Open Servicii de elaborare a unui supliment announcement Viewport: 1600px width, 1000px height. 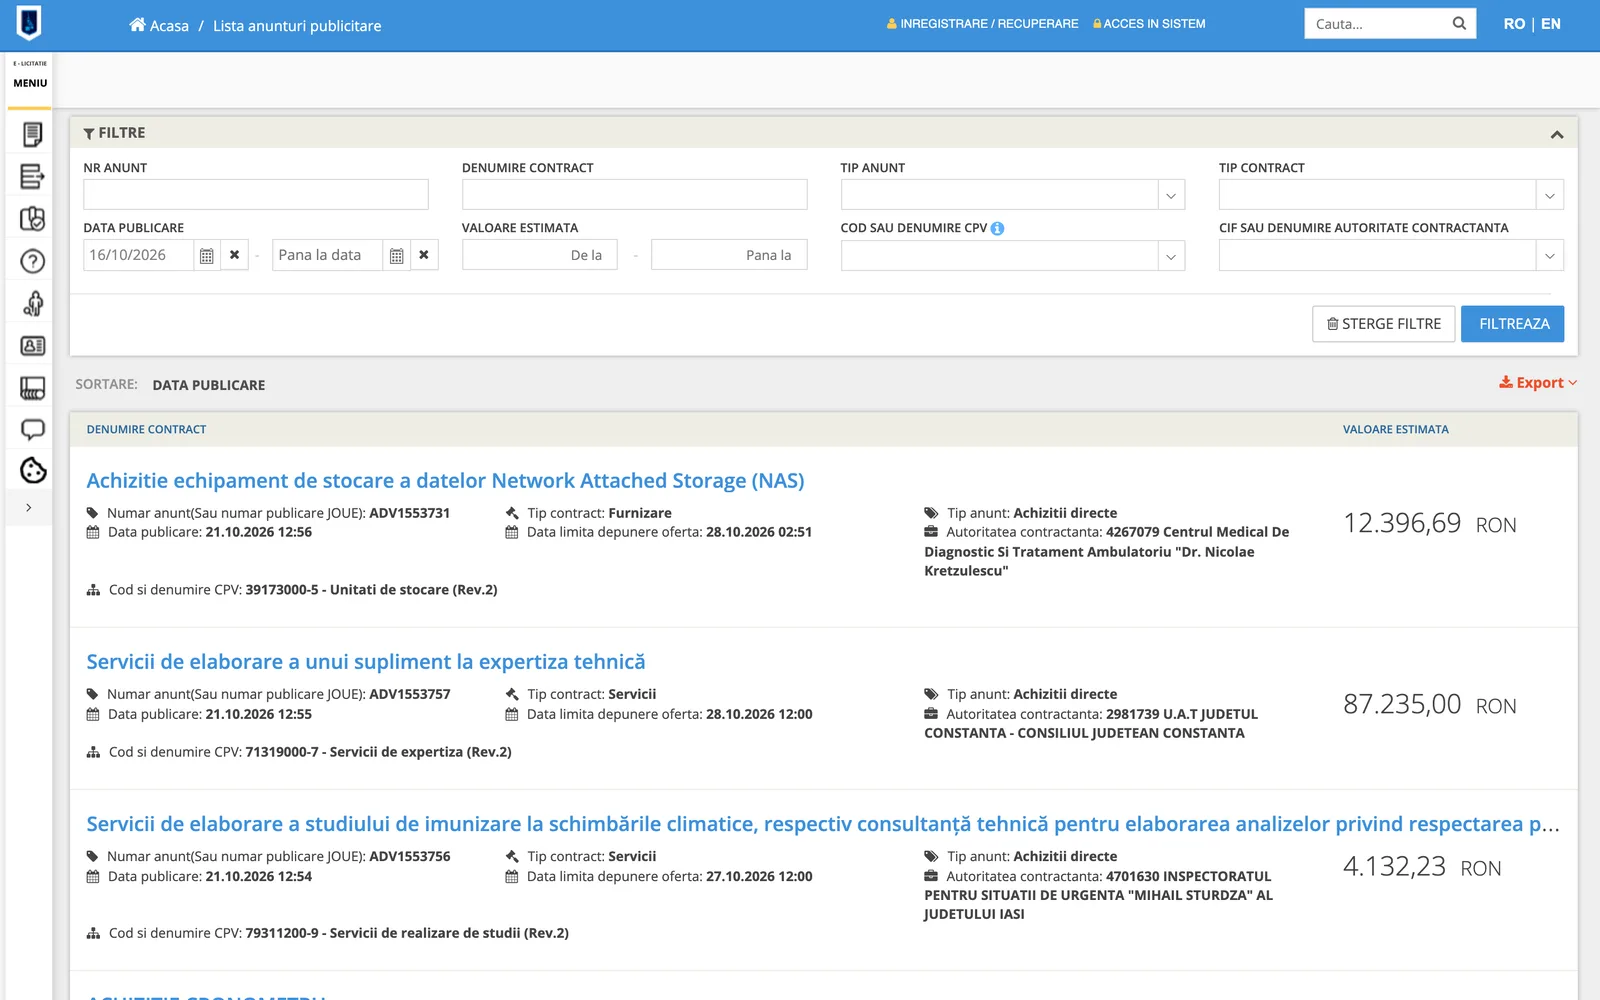[x=366, y=662]
